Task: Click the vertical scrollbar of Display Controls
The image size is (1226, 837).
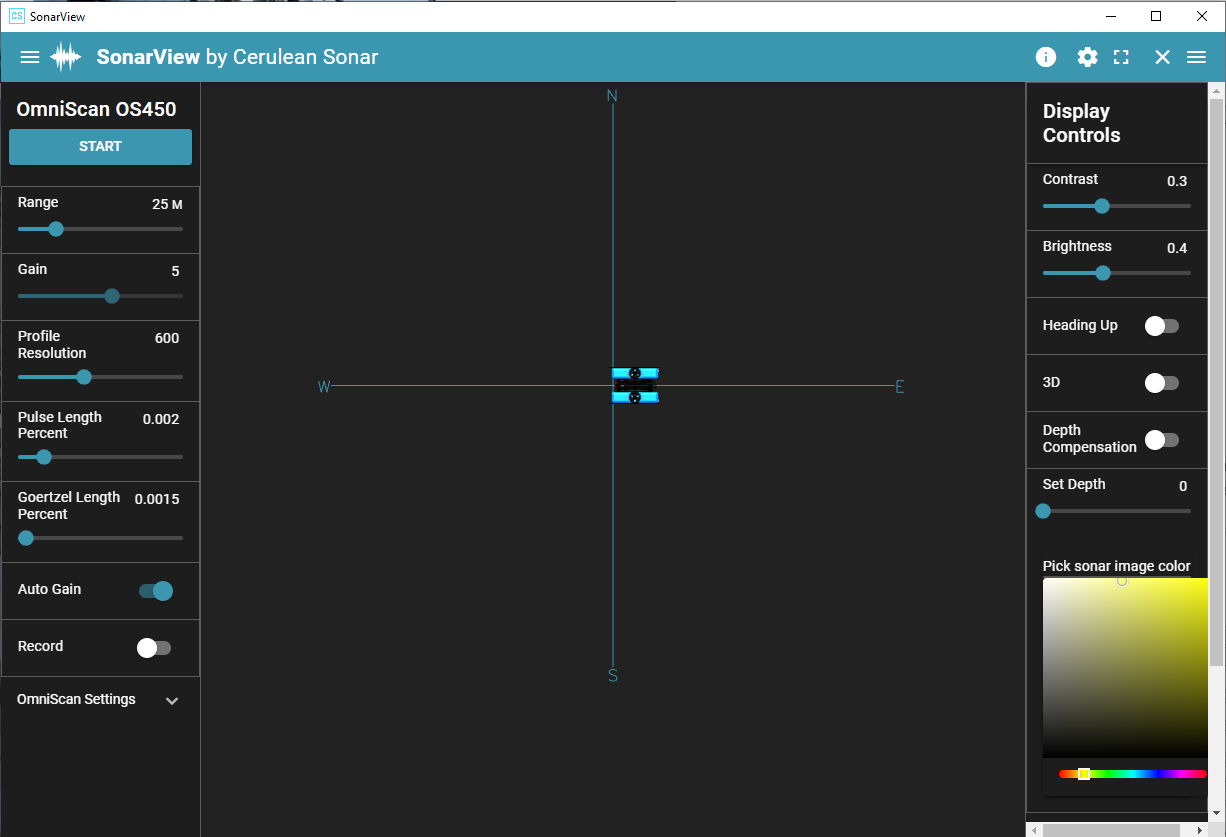Action: click(1216, 380)
